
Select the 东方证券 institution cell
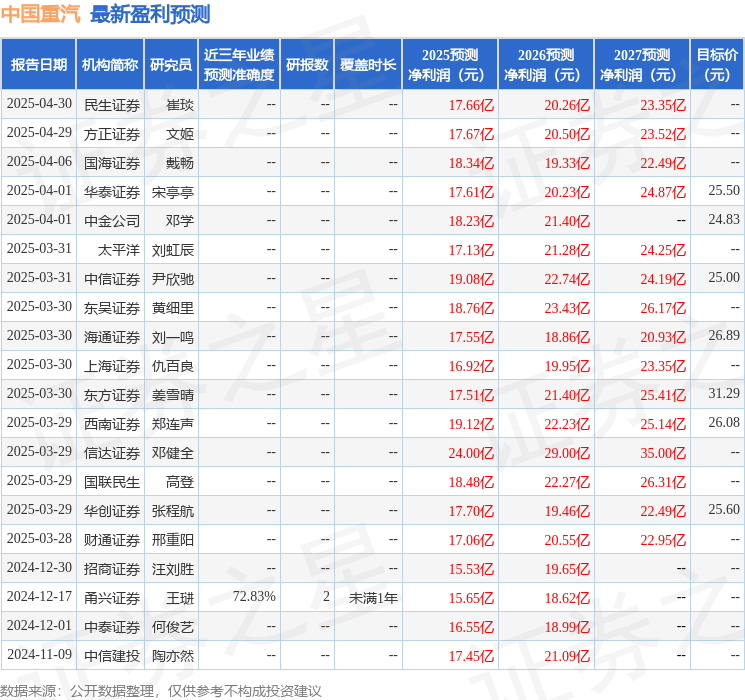pyautogui.click(x=112, y=395)
